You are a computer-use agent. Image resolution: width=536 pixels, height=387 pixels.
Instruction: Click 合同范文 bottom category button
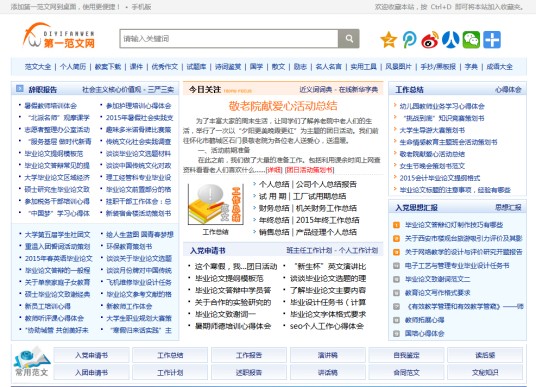tap(406, 372)
